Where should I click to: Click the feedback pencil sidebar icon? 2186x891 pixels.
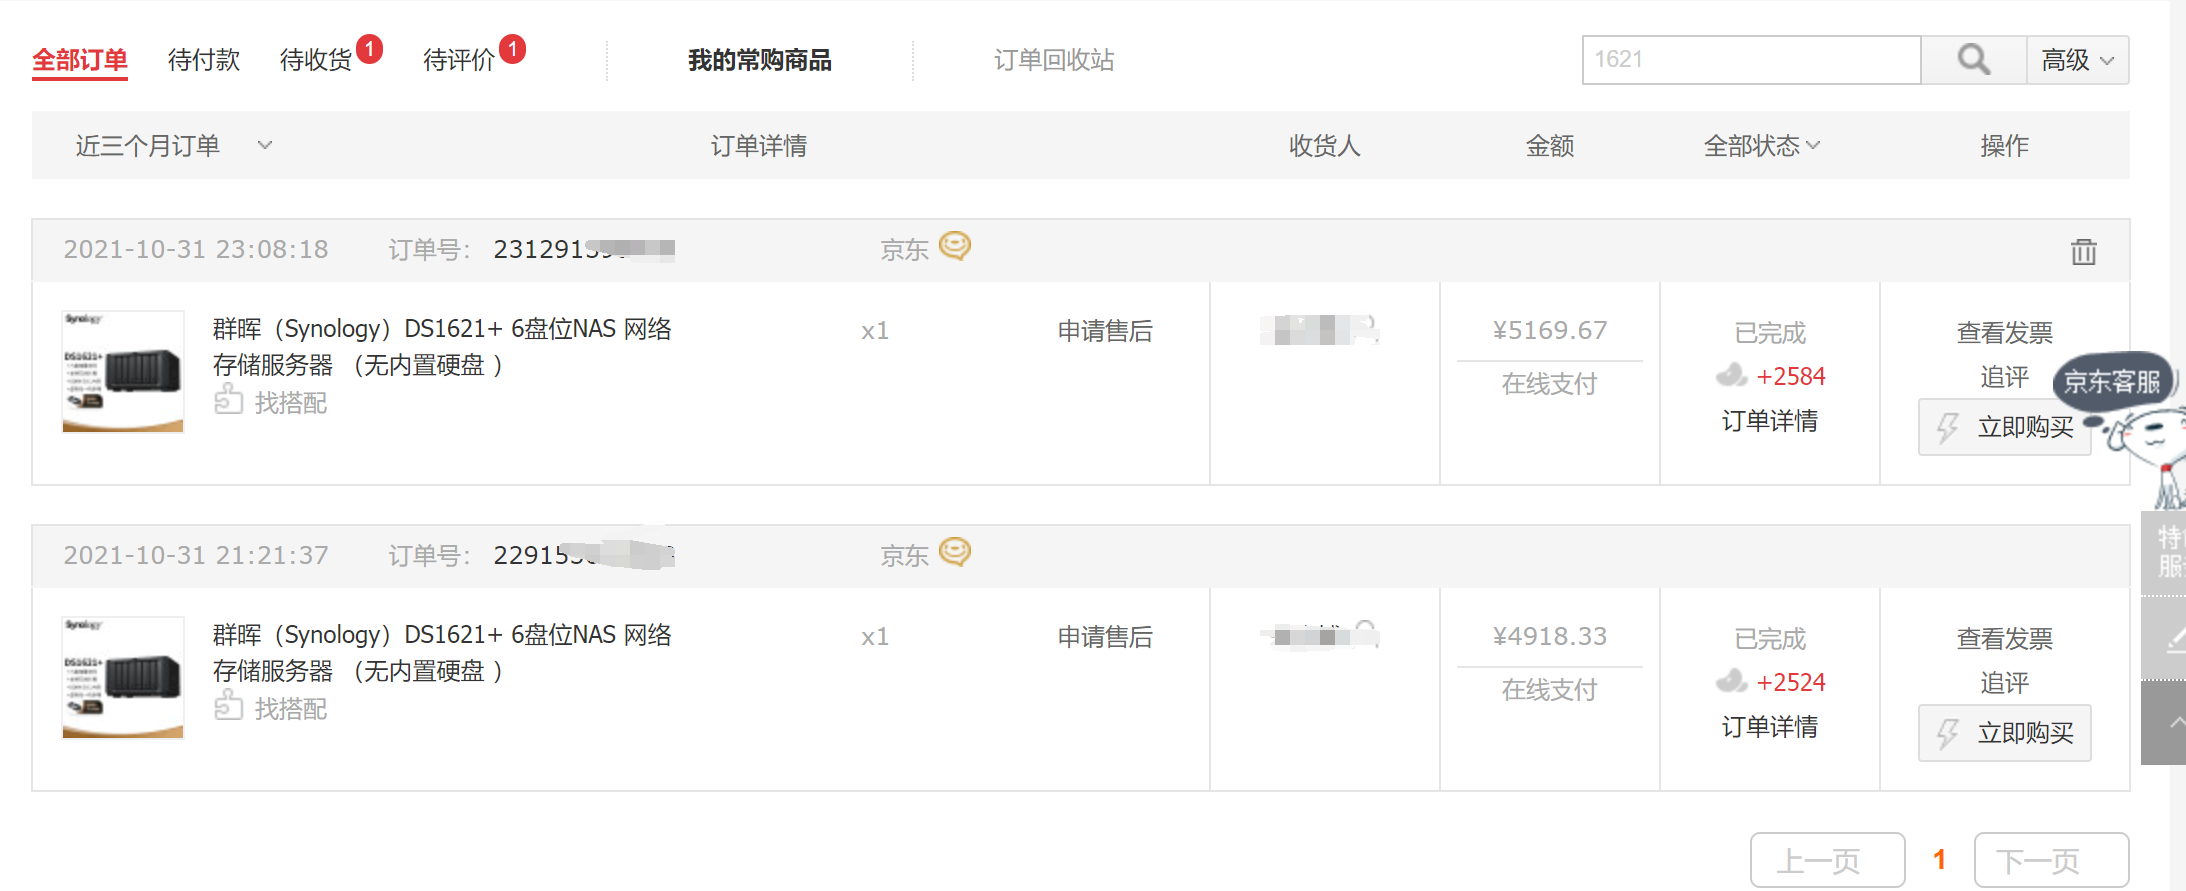tap(2165, 639)
